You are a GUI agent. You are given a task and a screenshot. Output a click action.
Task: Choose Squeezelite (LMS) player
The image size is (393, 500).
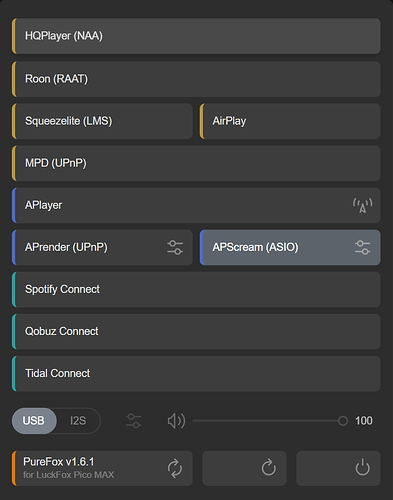[x=102, y=121]
